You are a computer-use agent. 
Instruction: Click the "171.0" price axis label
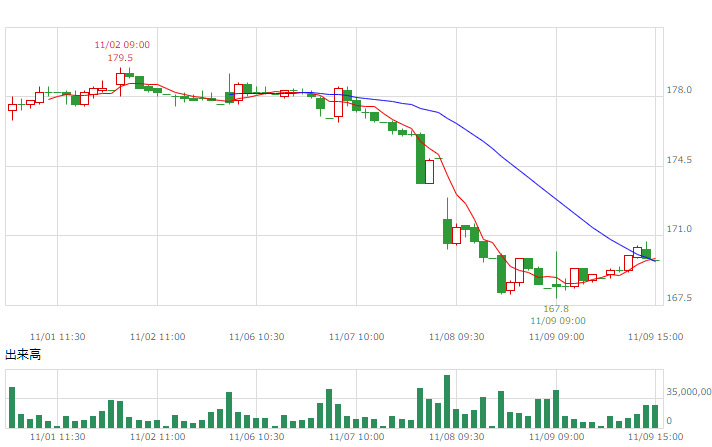679,229
